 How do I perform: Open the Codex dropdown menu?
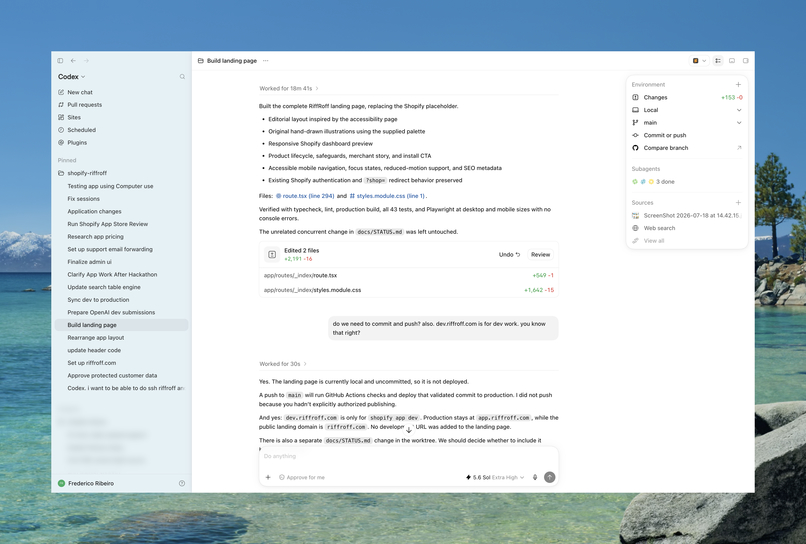[71, 77]
